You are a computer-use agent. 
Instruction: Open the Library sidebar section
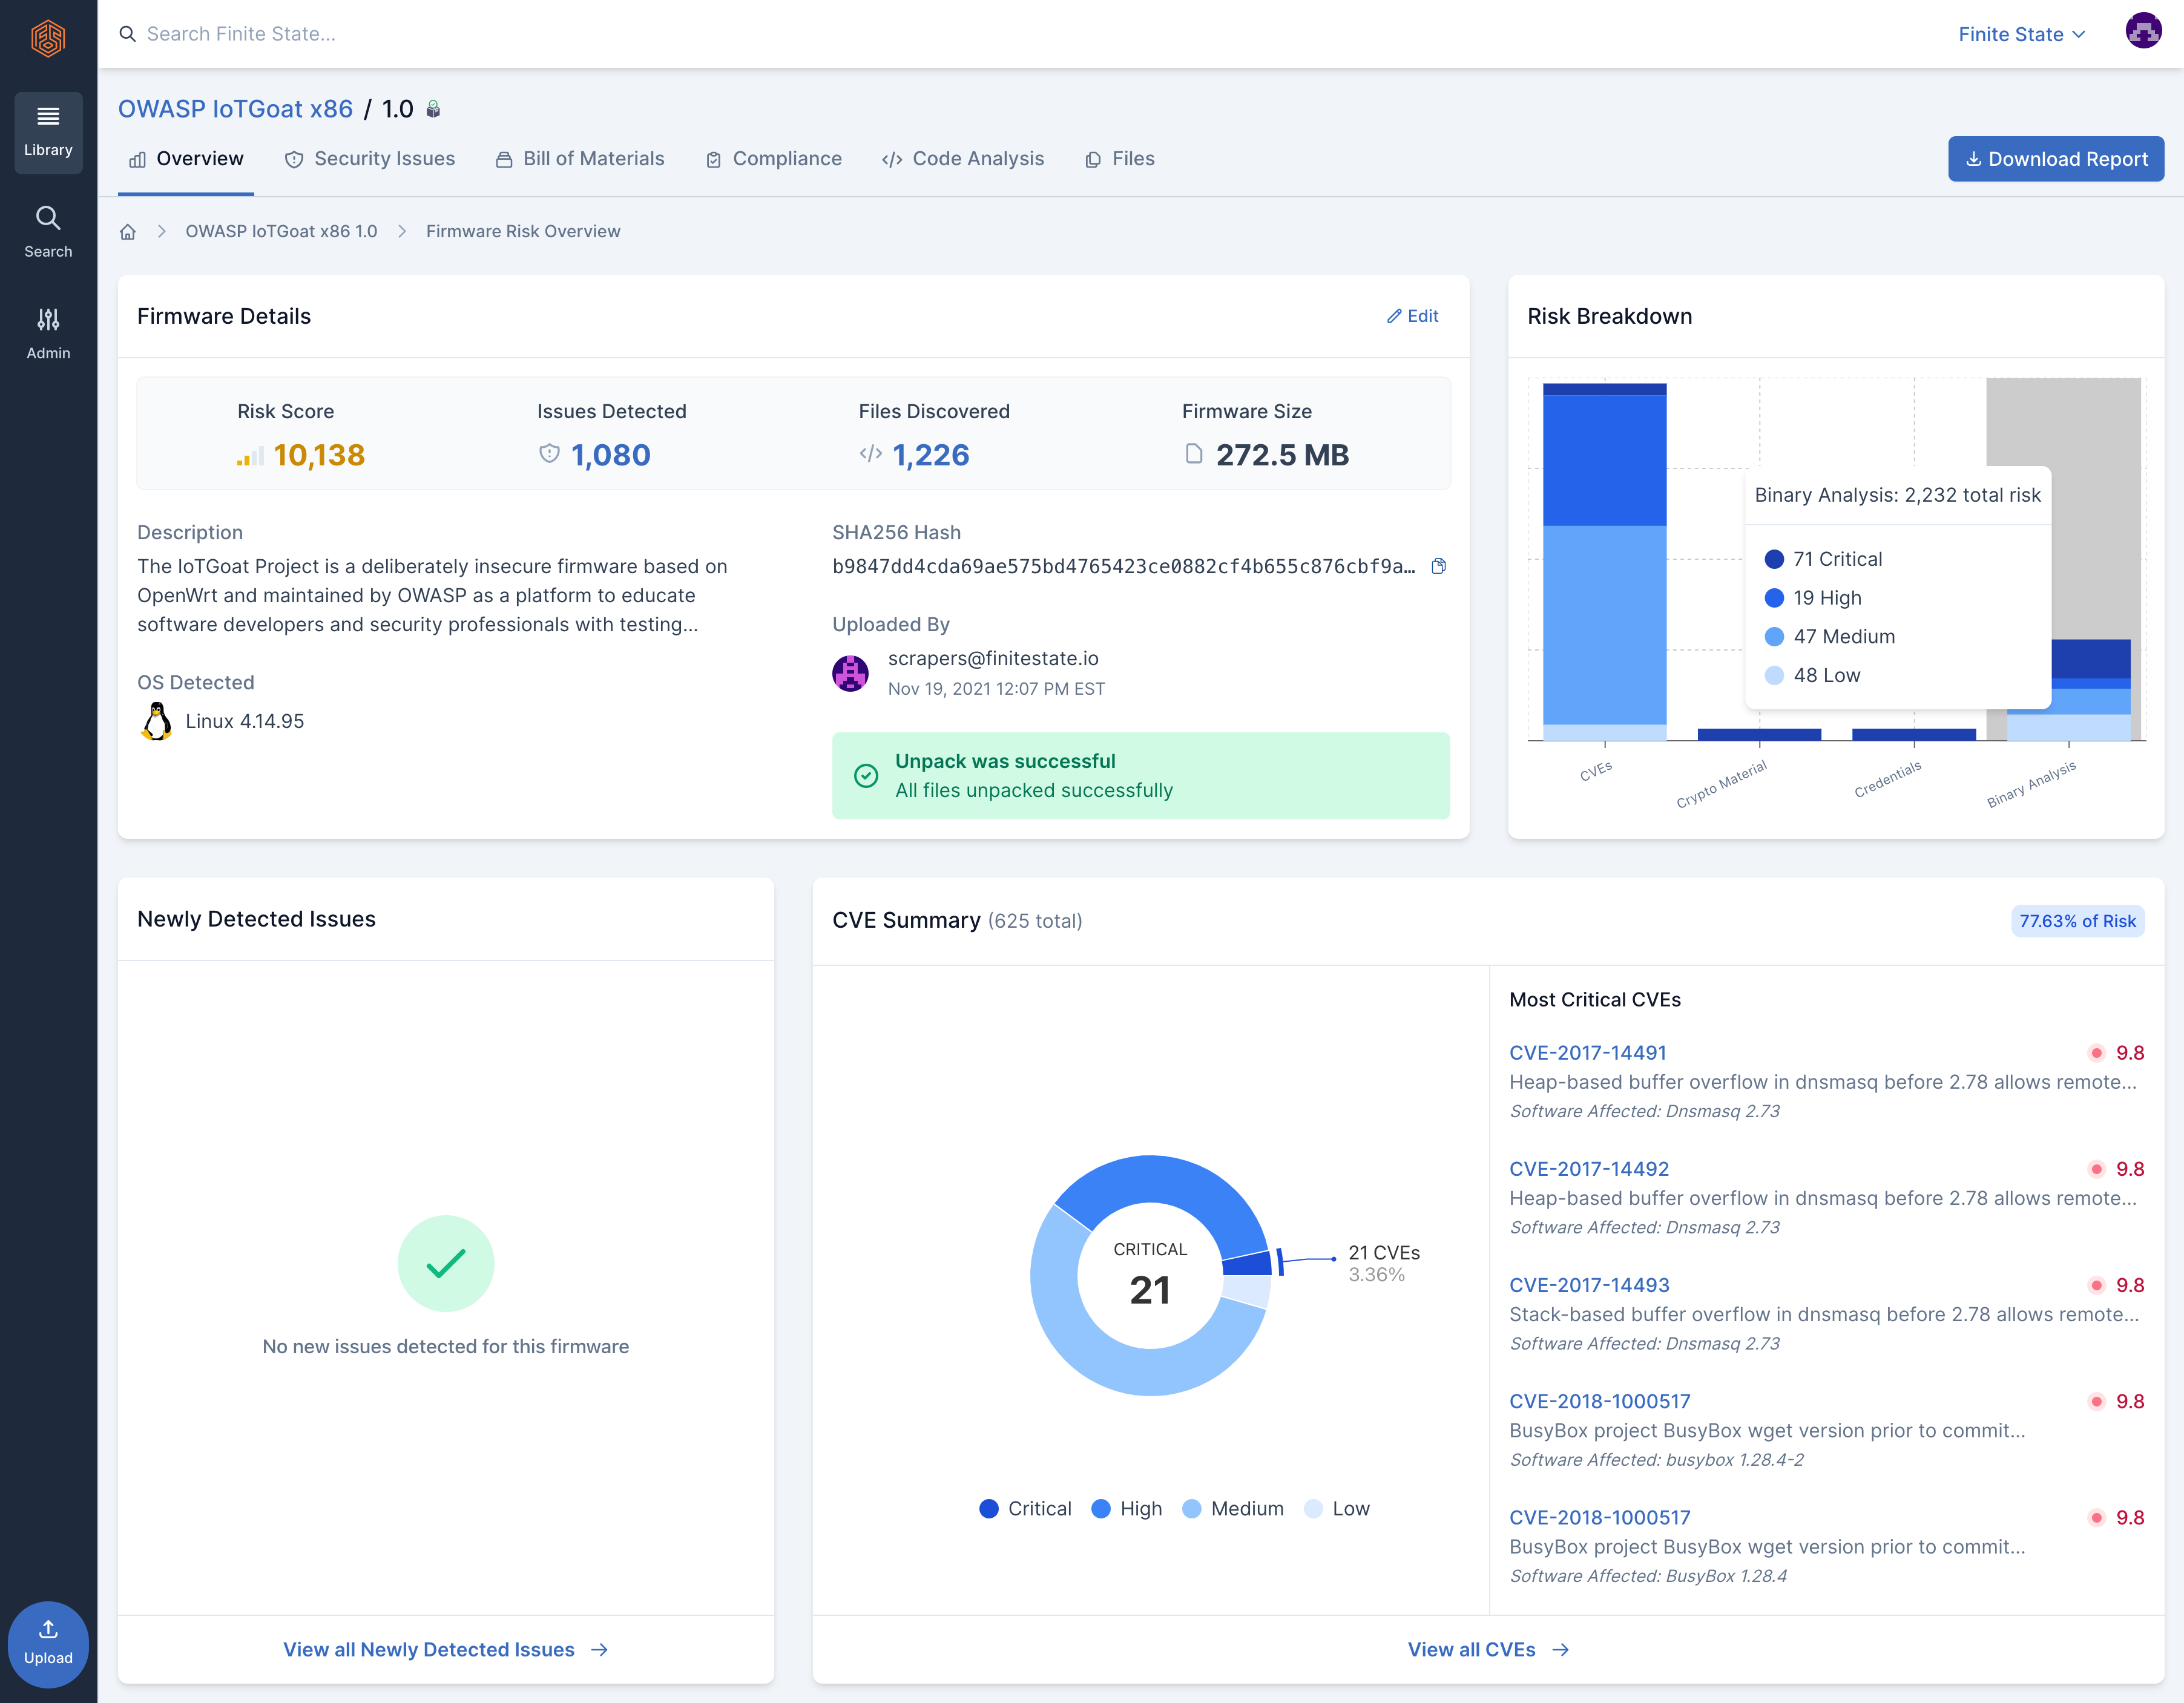(48, 132)
